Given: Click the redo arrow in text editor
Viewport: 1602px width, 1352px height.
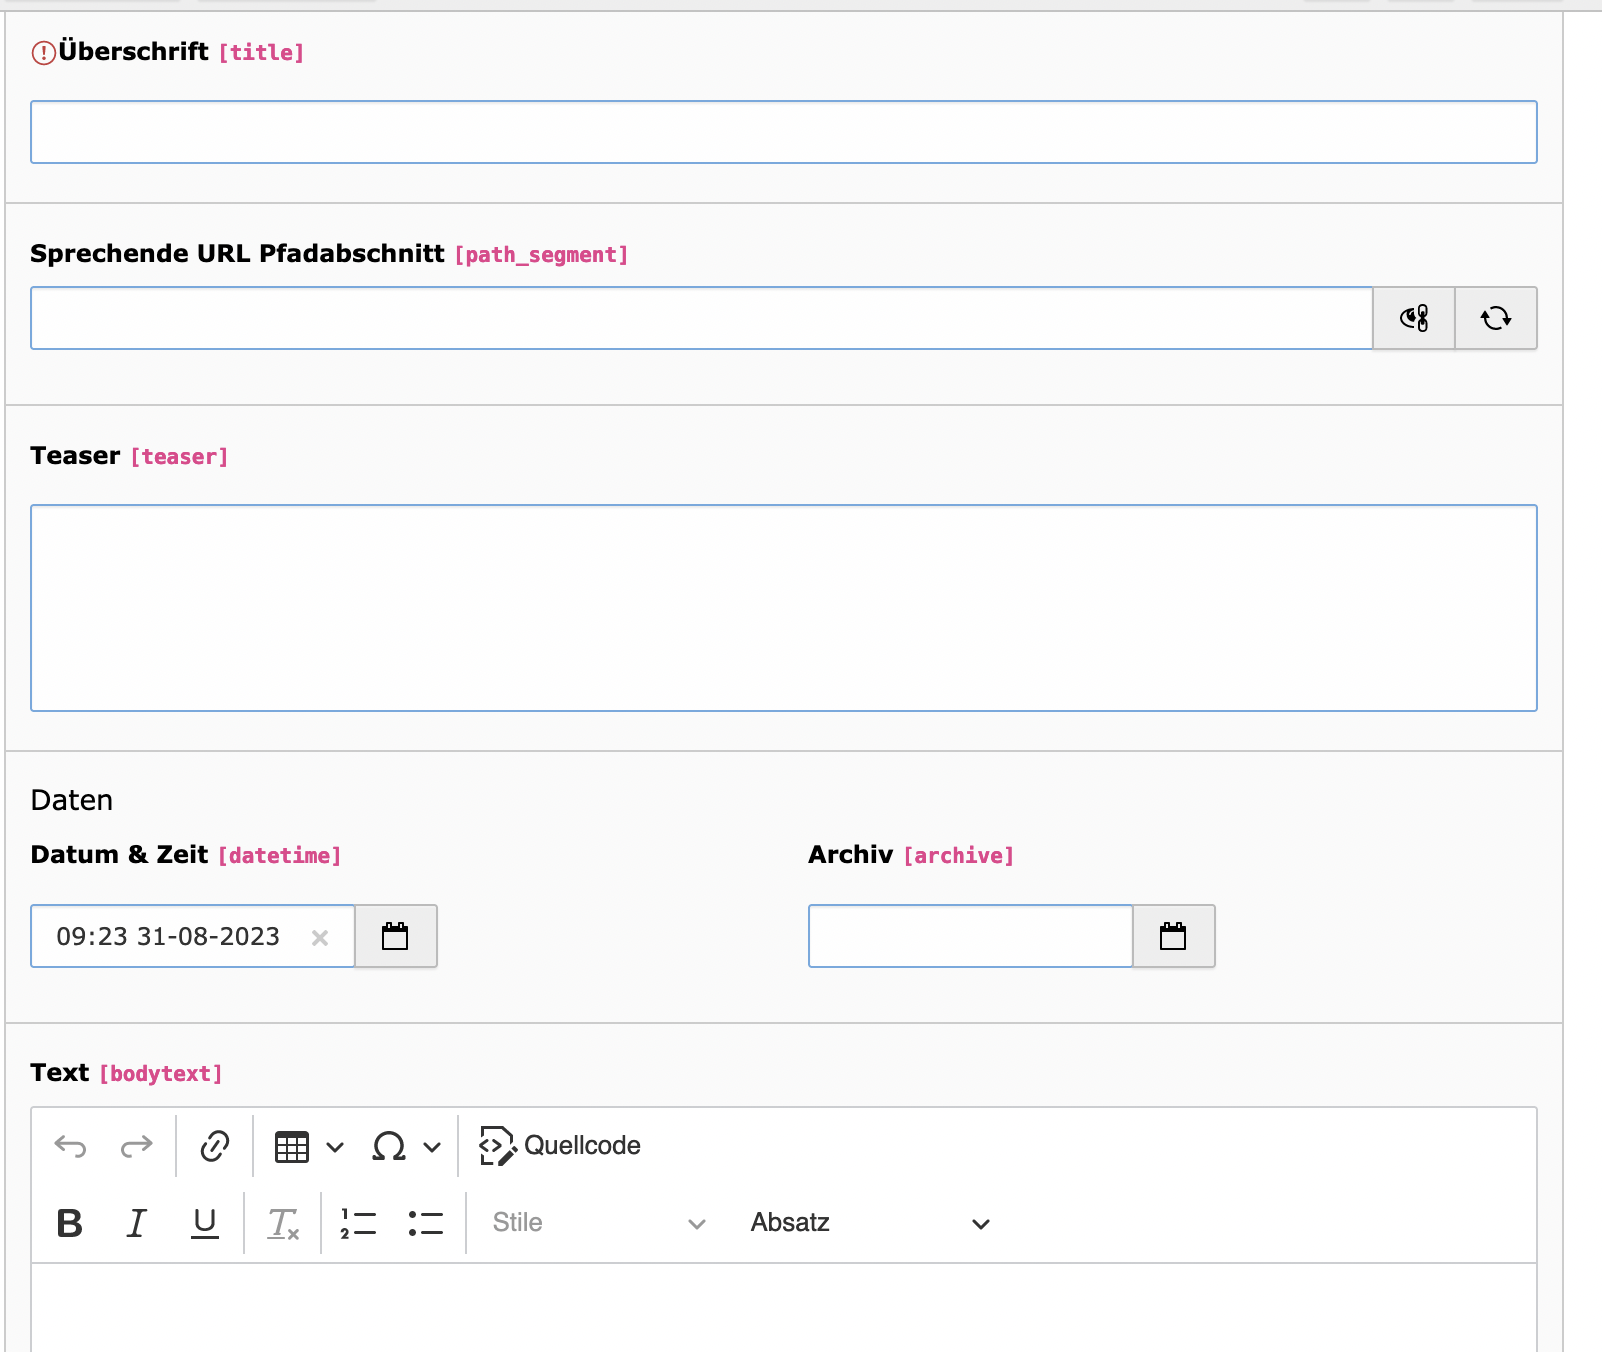Looking at the screenshot, I should point(136,1146).
